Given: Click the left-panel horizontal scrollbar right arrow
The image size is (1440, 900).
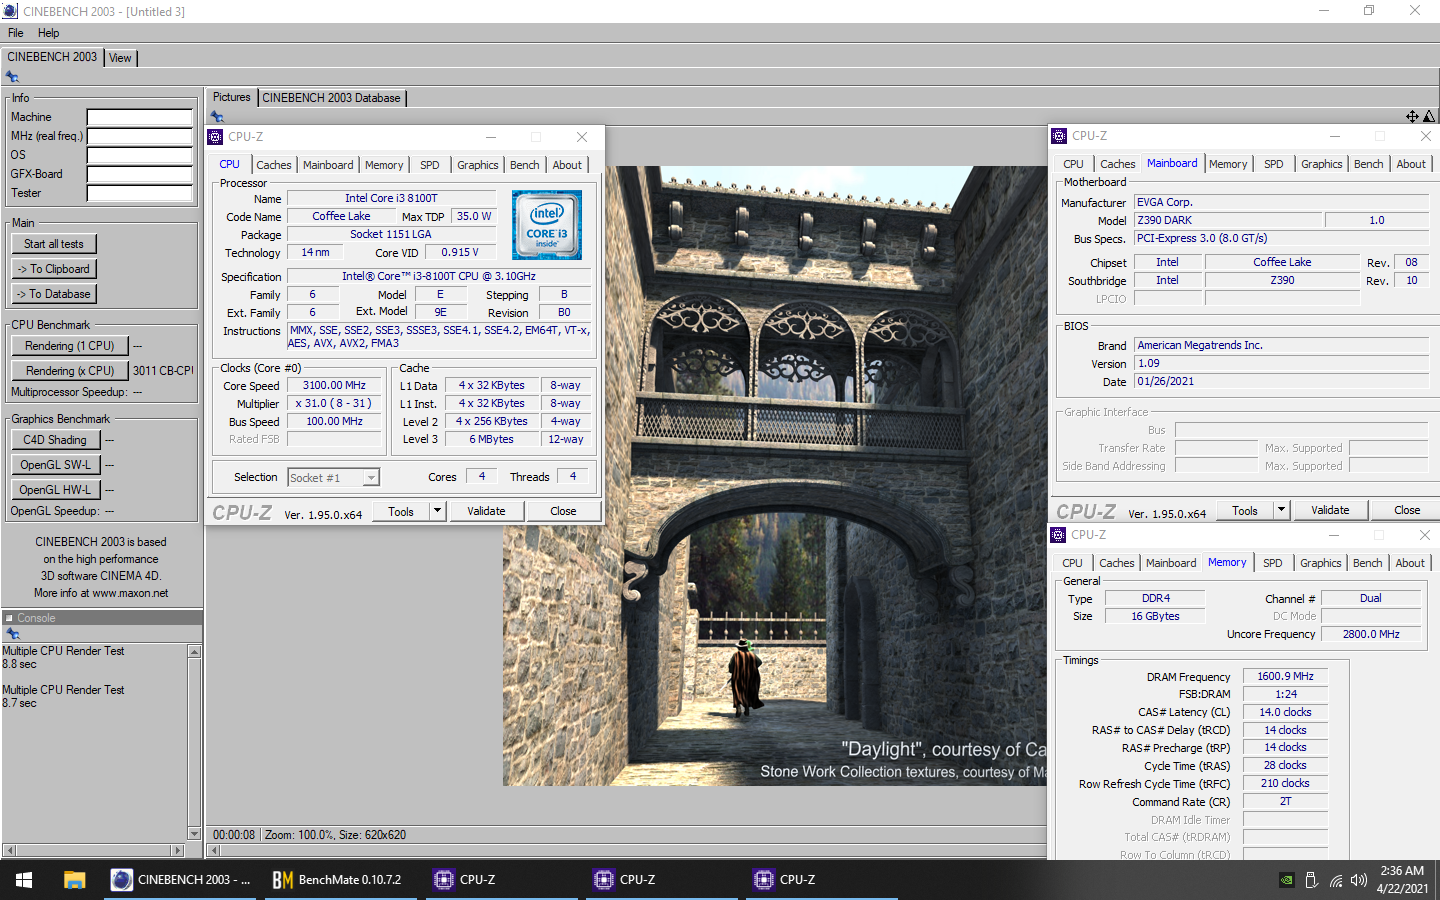Looking at the screenshot, I should pyautogui.click(x=178, y=851).
